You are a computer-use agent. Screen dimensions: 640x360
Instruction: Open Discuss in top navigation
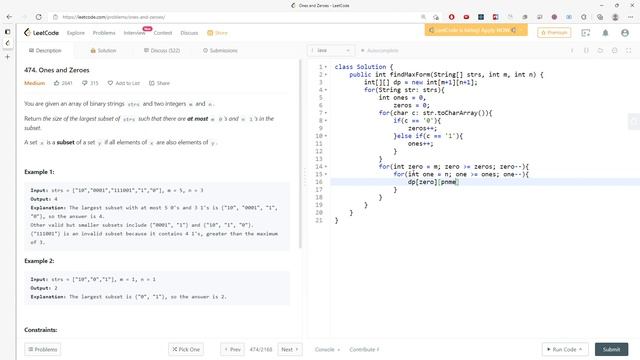[189, 33]
